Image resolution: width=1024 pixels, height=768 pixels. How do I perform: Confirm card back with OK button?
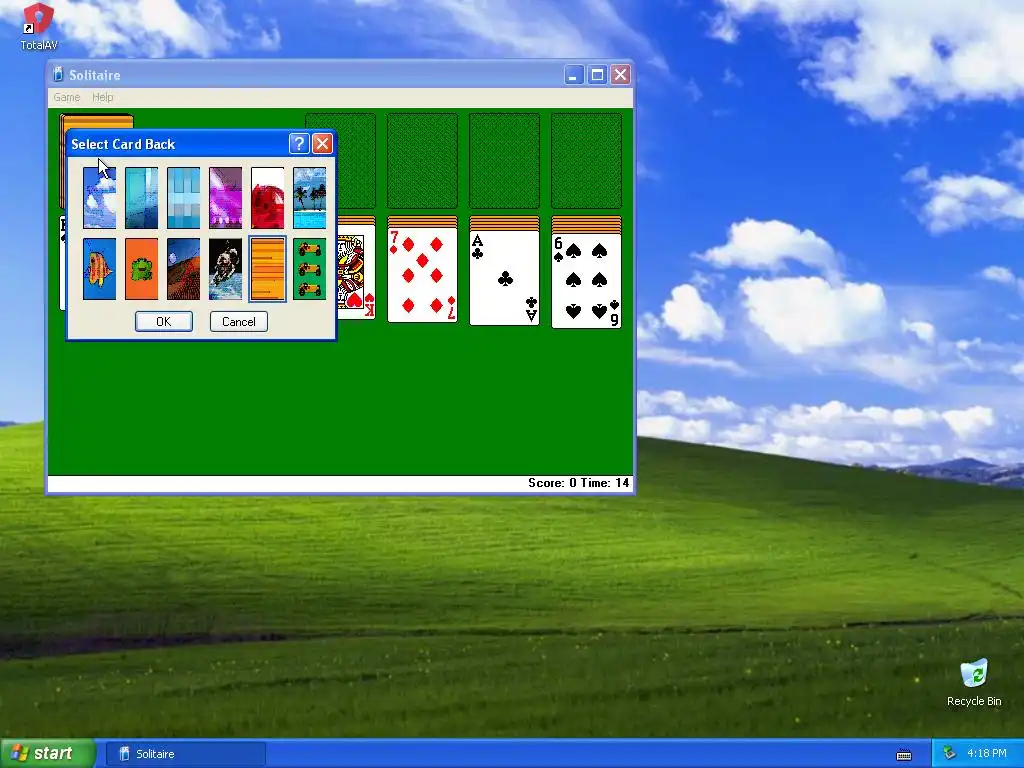coord(164,321)
